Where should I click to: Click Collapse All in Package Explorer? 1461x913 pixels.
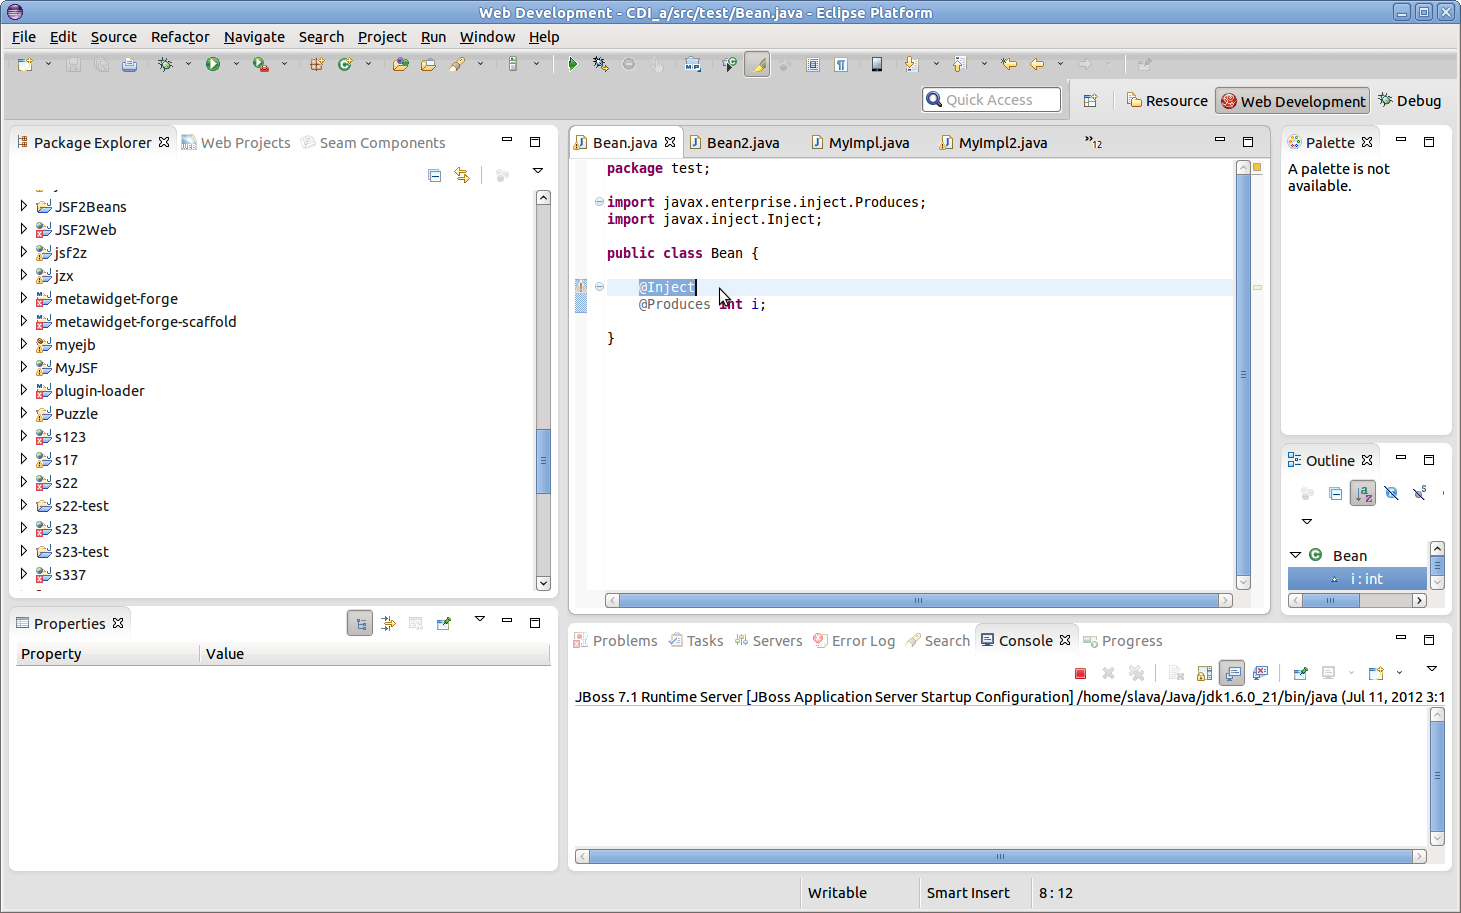pyautogui.click(x=434, y=175)
